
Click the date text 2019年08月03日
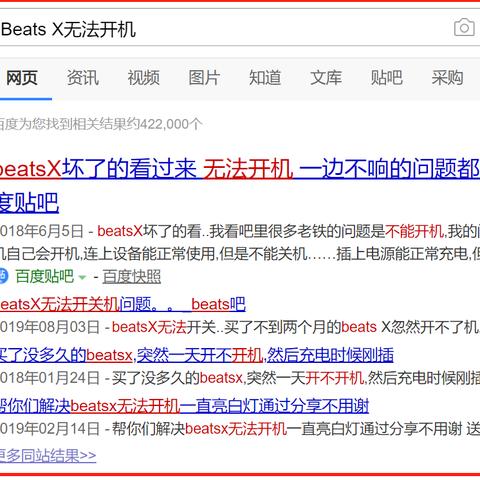50,327
